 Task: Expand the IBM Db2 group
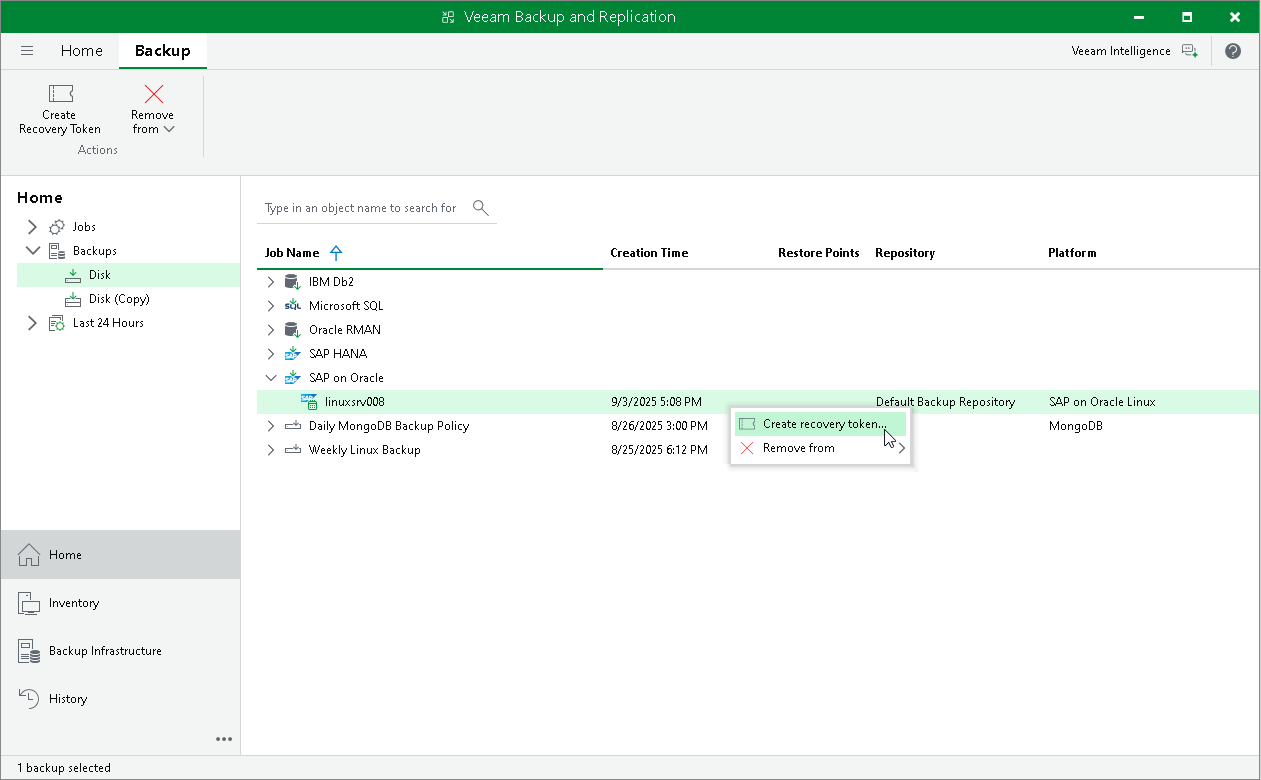click(x=271, y=282)
